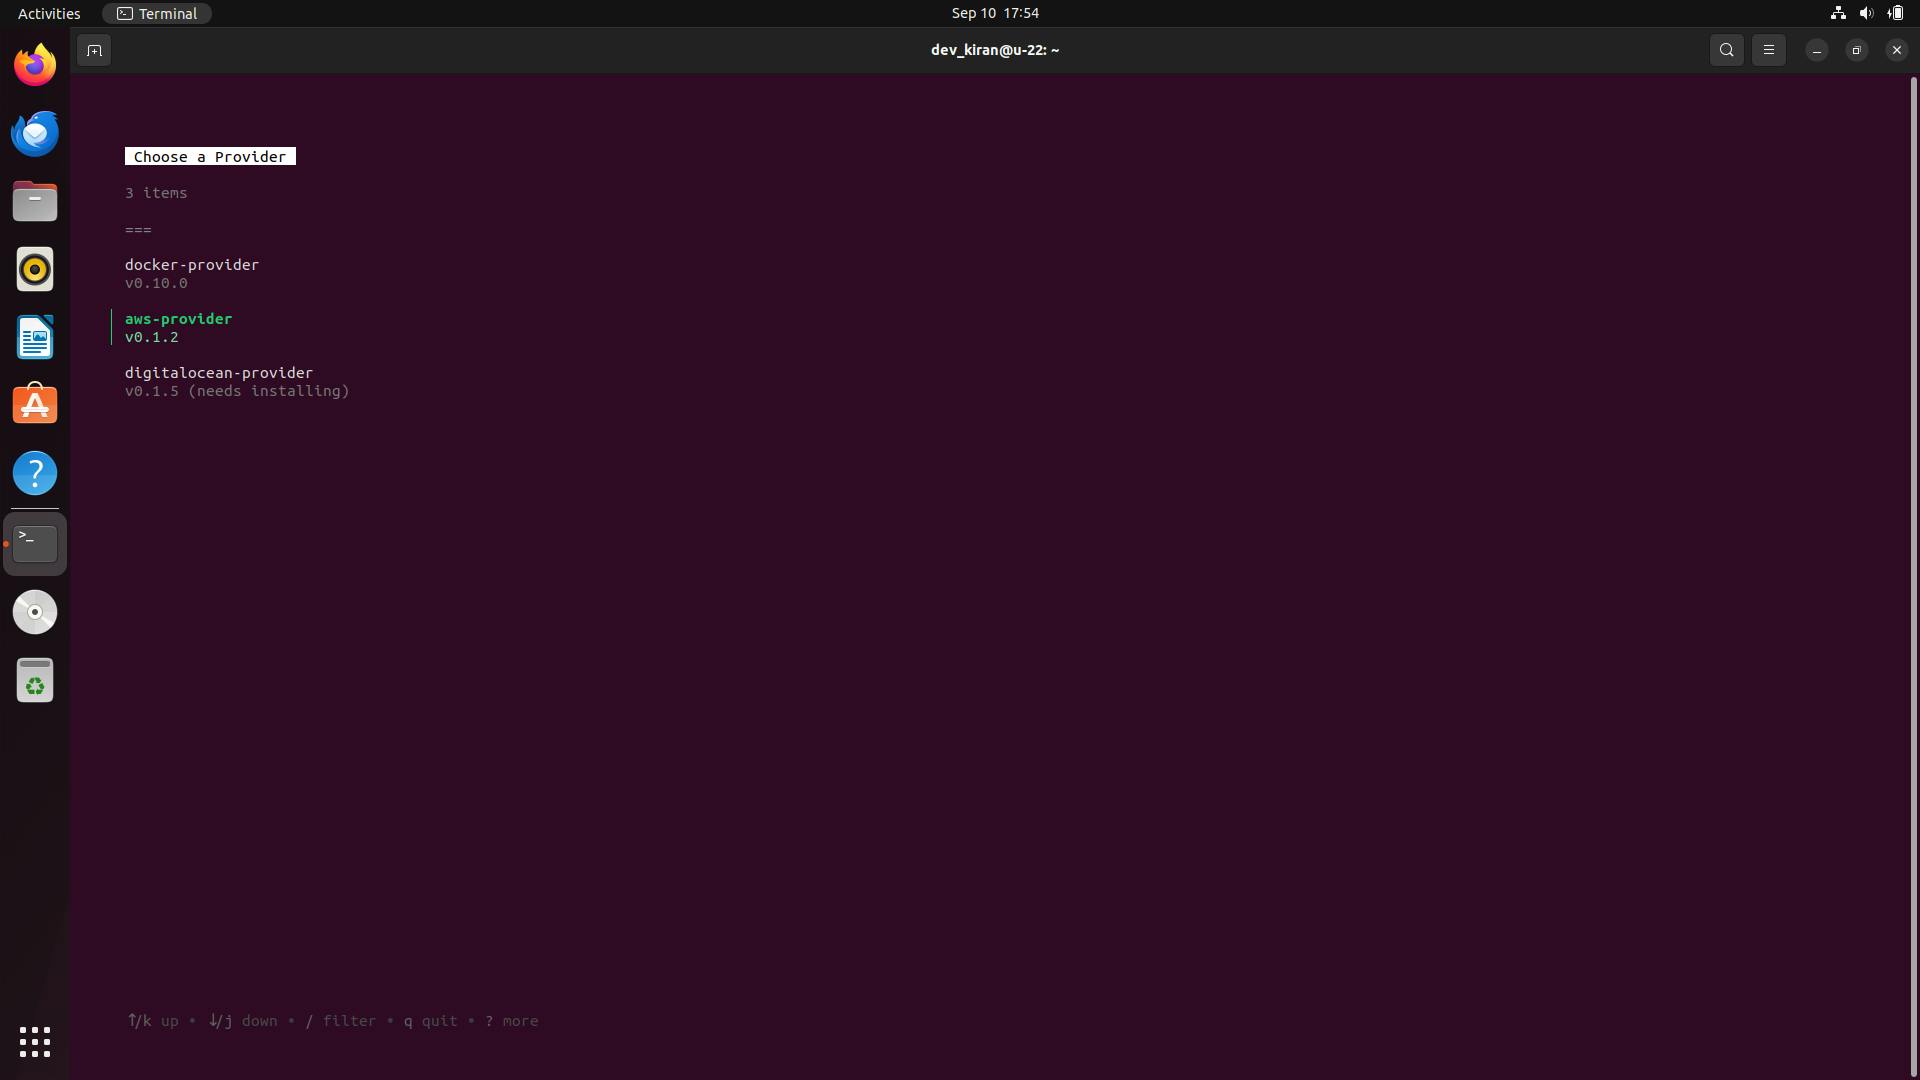Click the '? more' hint text

pos(511,1021)
